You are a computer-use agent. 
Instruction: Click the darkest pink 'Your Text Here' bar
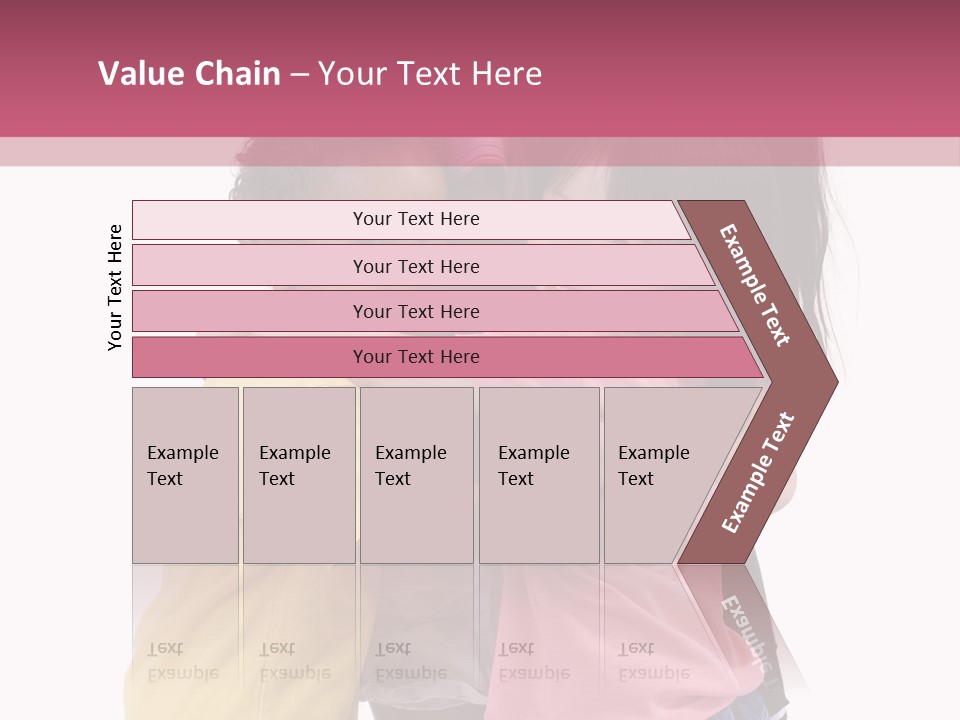pos(448,357)
